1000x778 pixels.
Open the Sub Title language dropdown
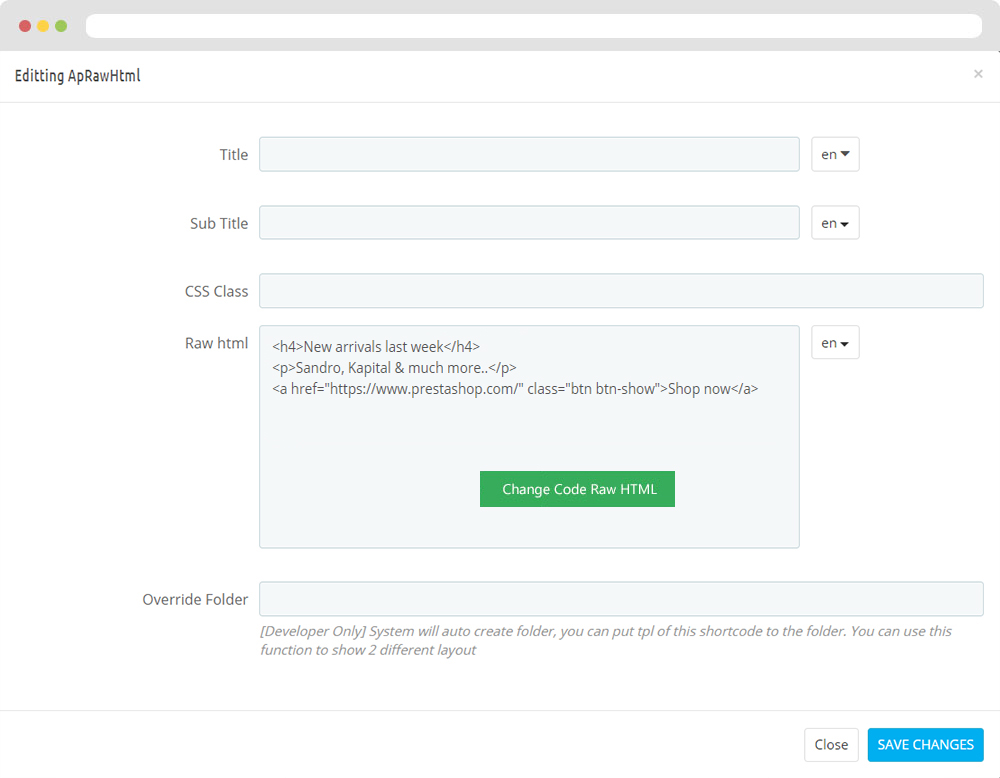pos(835,223)
